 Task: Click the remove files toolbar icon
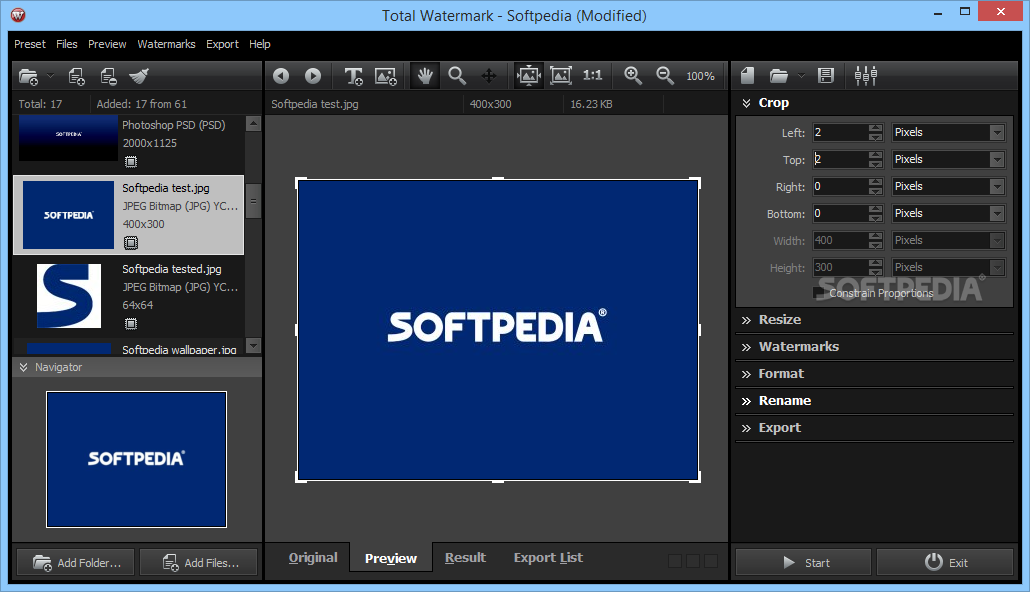click(108, 76)
